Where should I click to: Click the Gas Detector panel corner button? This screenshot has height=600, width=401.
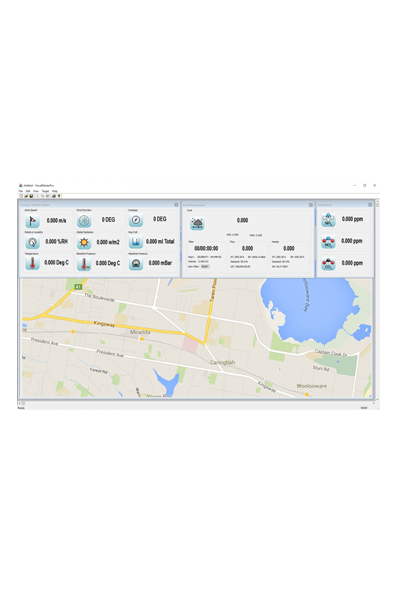[x=370, y=205]
